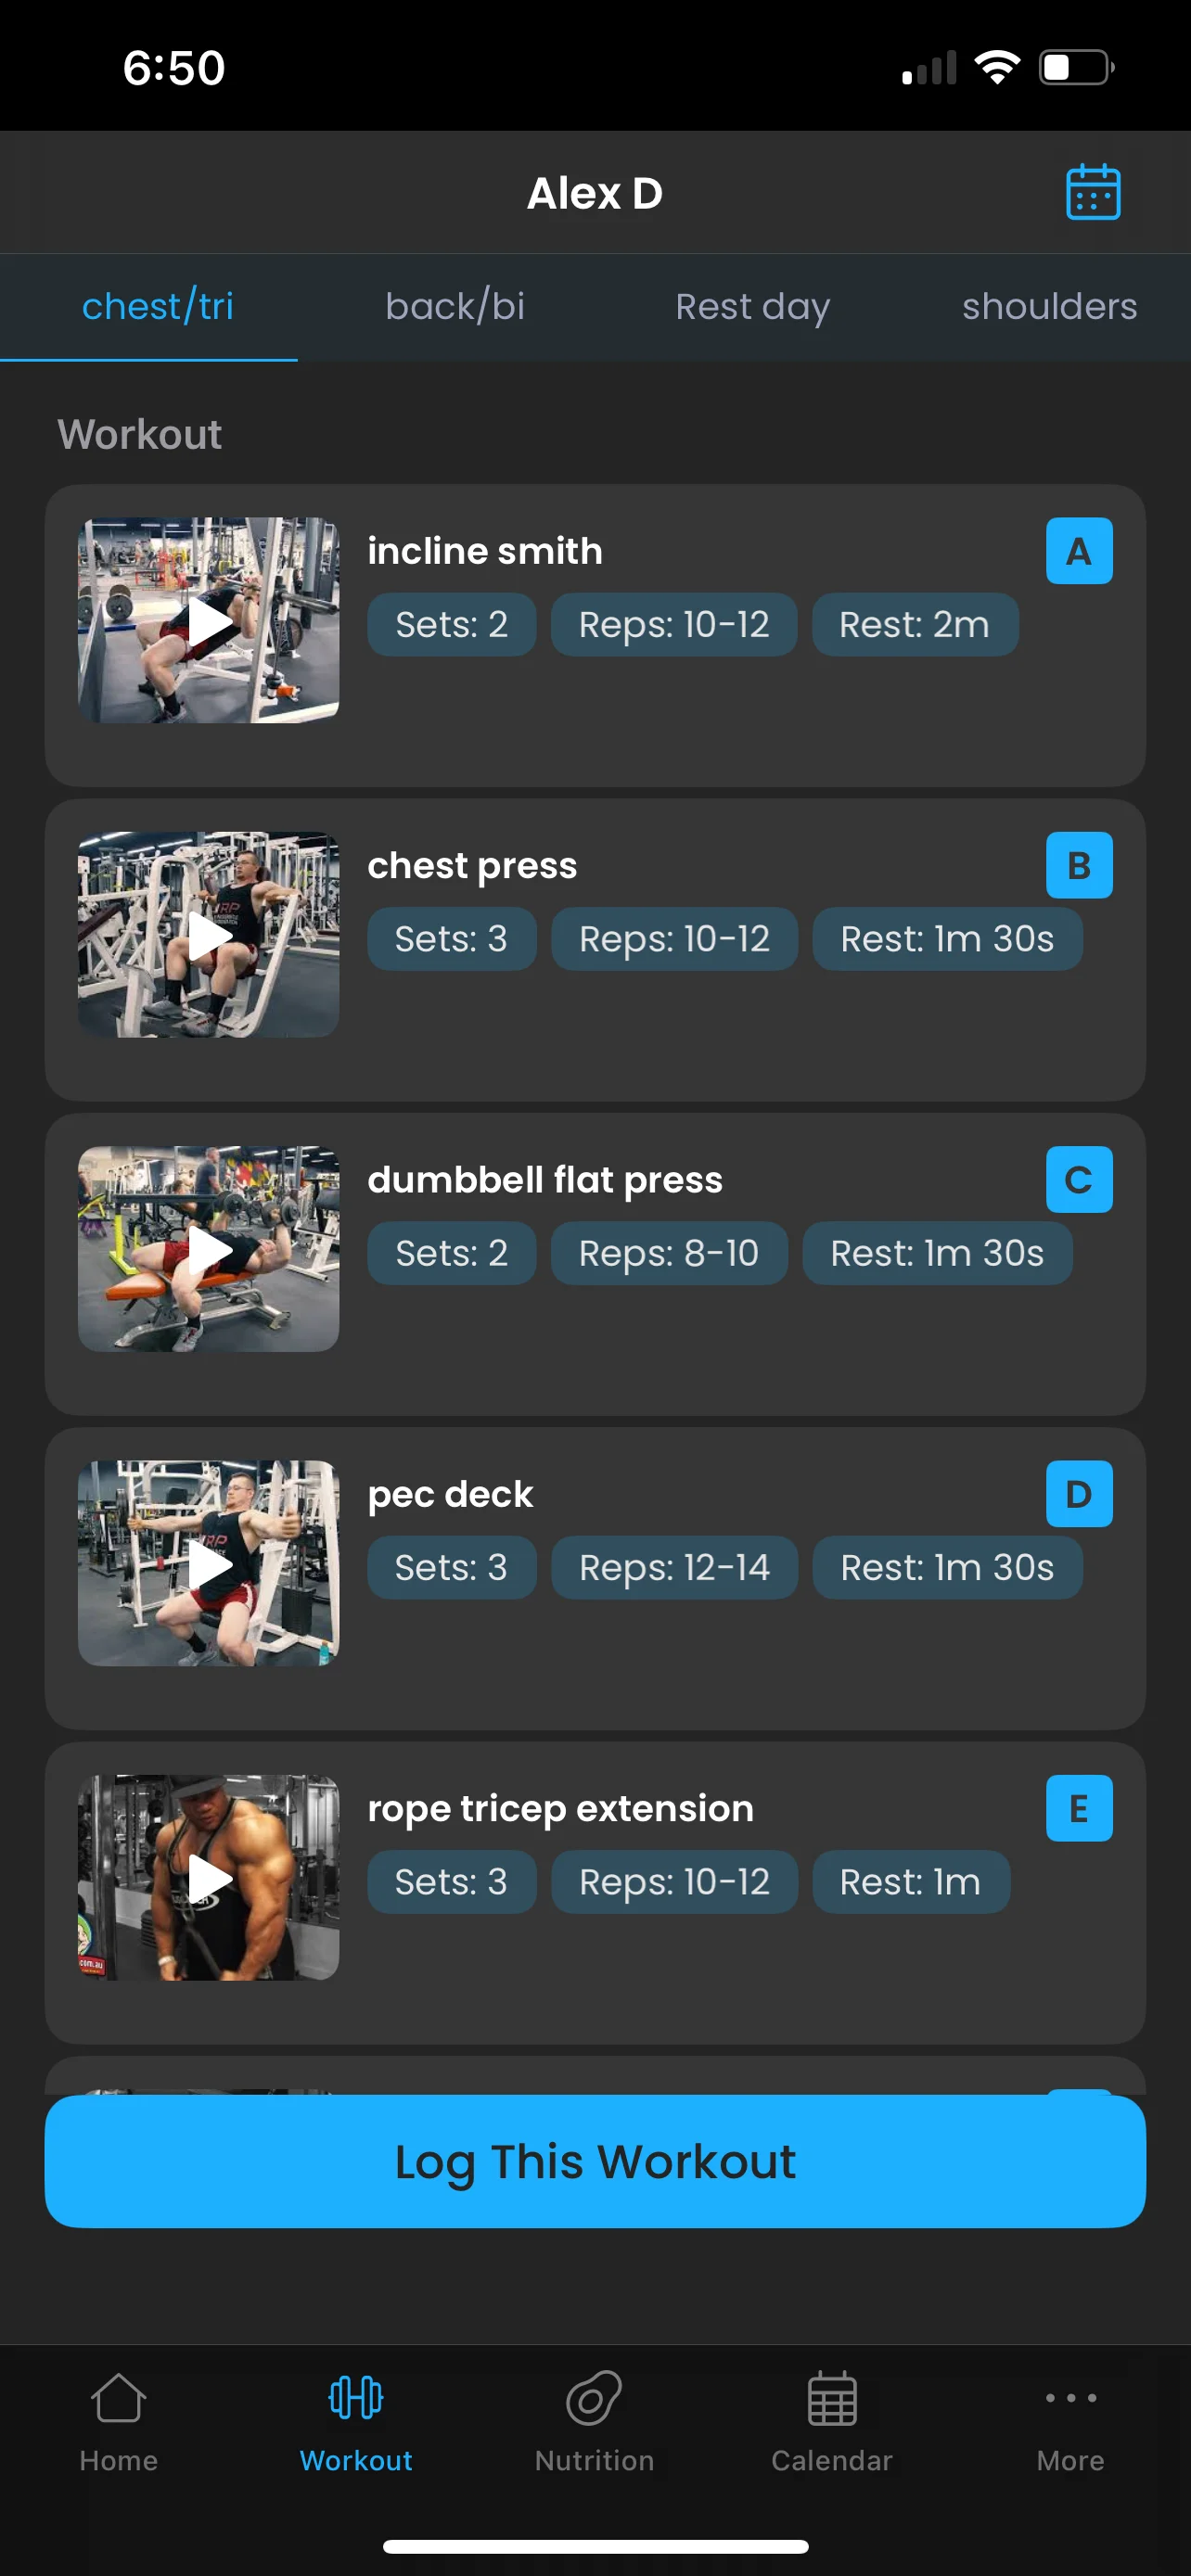Open the shoulders tab
Image resolution: width=1191 pixels, height=2576 pixels.
click(x=1048, y=306)
